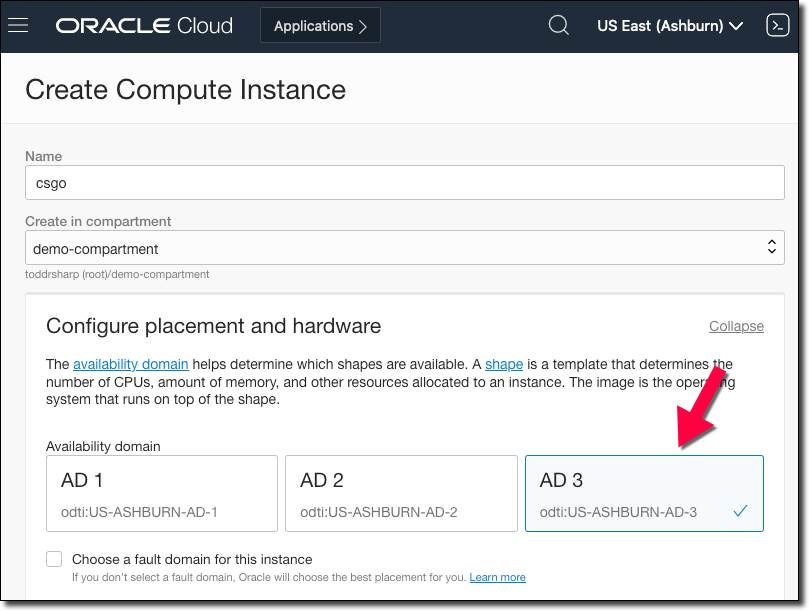
Task: Expand the US East (Ashburn) region menu
Action: [x=670, y=26]
